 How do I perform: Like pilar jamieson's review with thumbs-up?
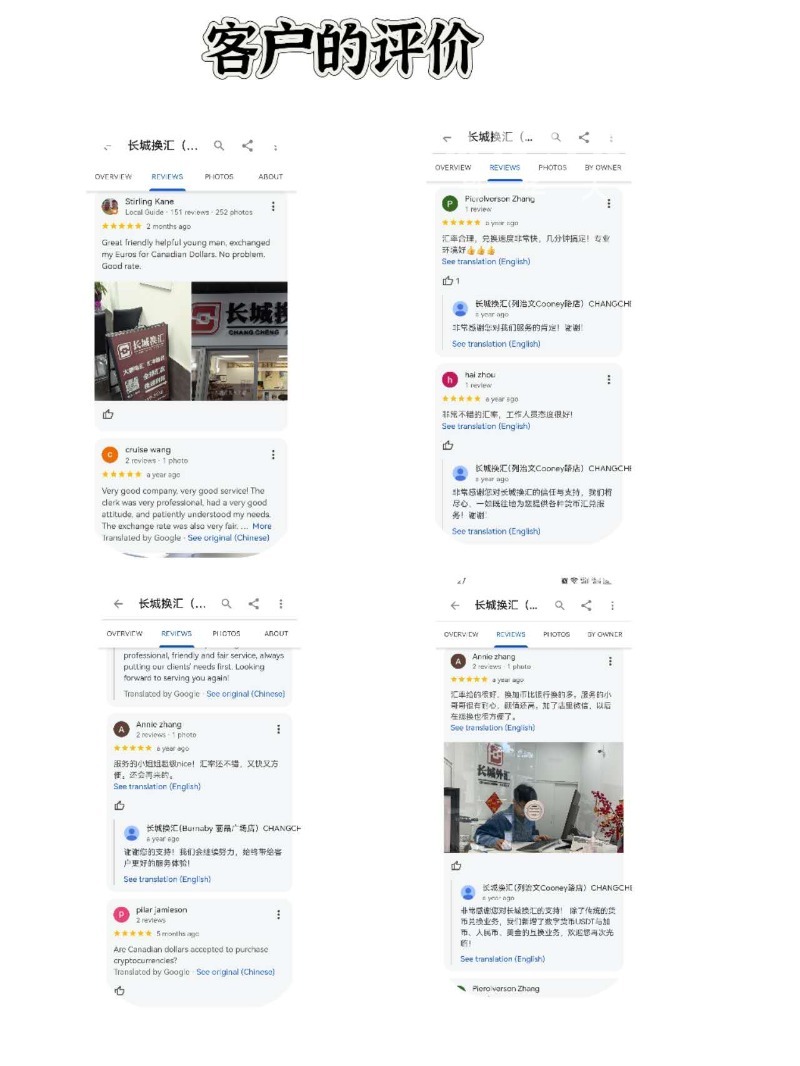[x=120, y=991]
